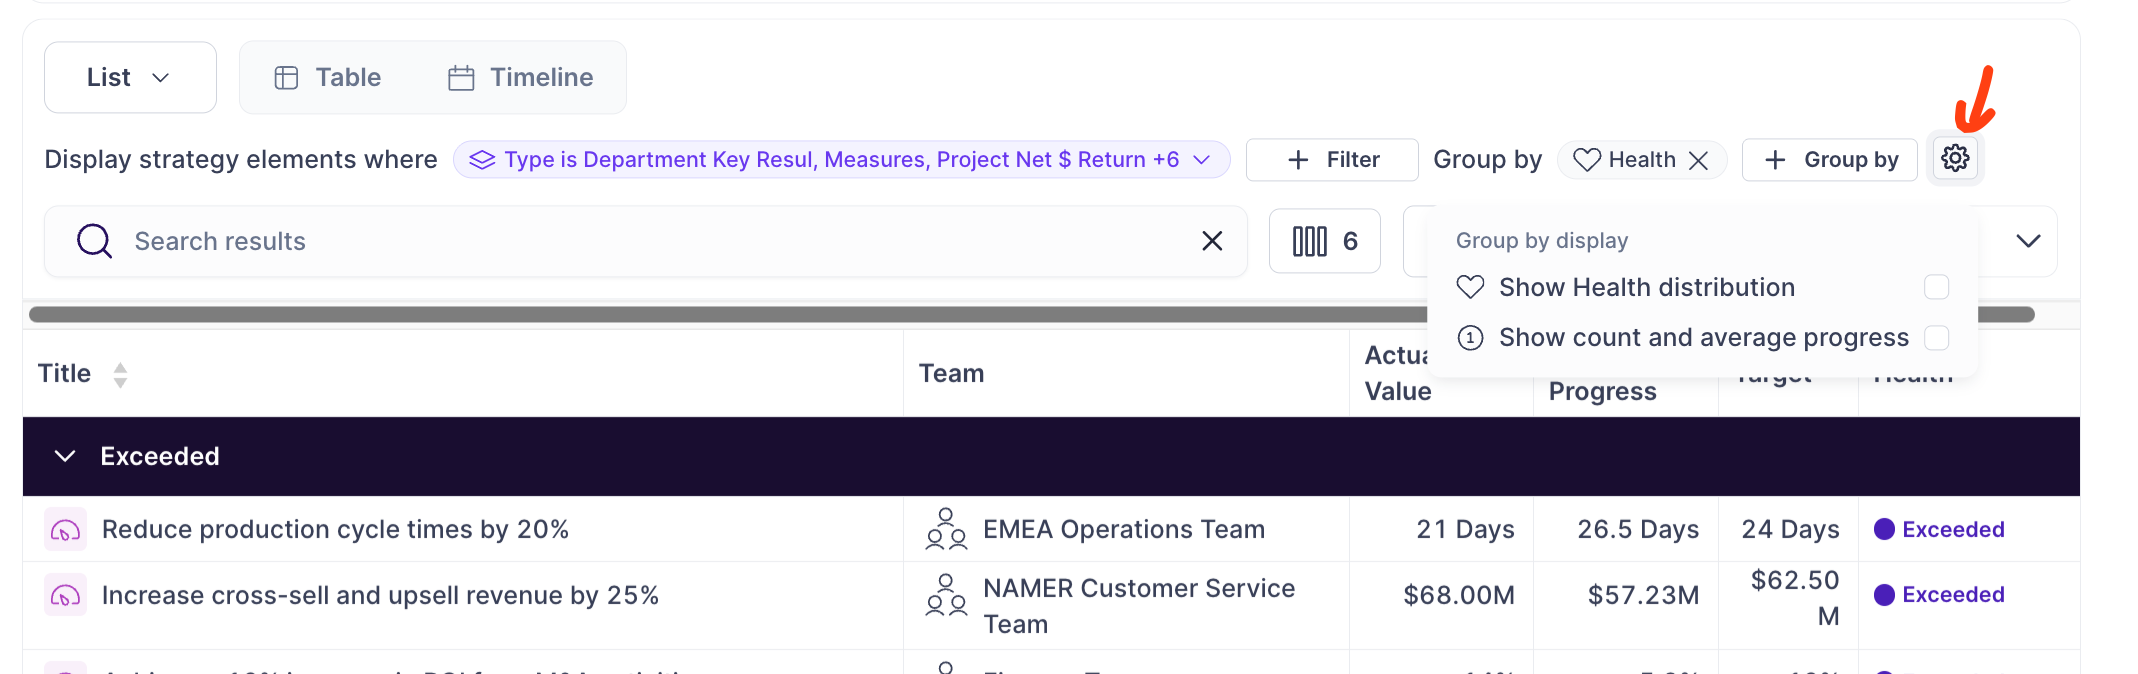Click the key result icon beside Increase cross-sell revenue

pyautogui.click(x=65, y=595)
